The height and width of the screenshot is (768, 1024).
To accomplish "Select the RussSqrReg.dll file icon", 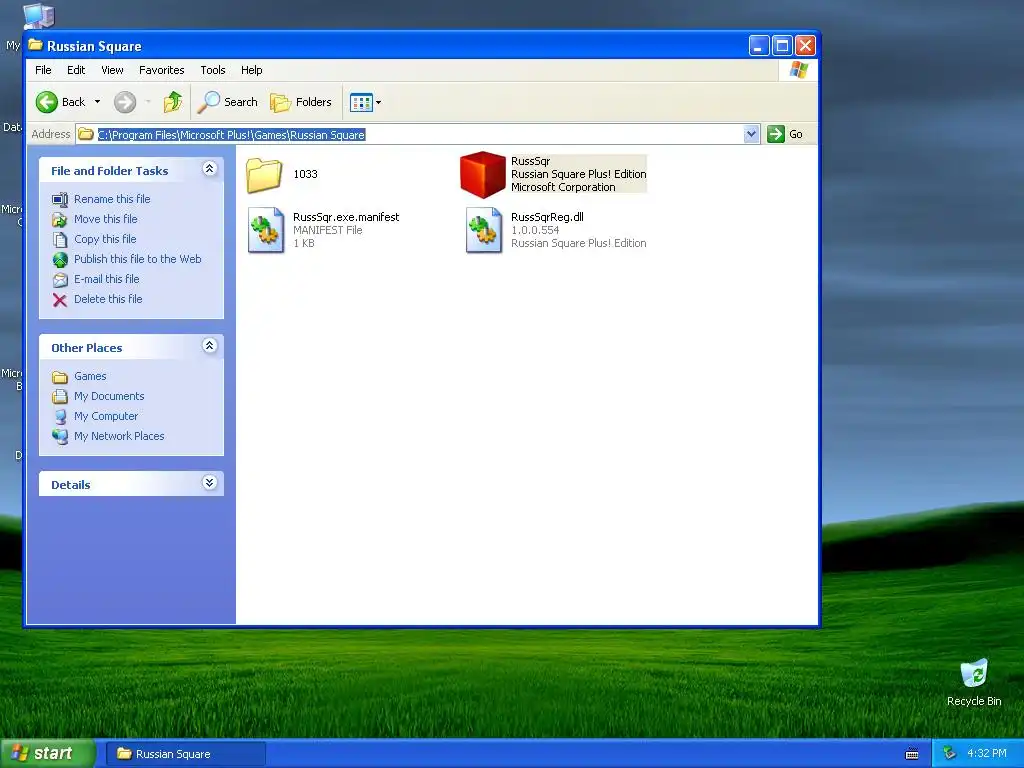I will (x=484, y=230).
